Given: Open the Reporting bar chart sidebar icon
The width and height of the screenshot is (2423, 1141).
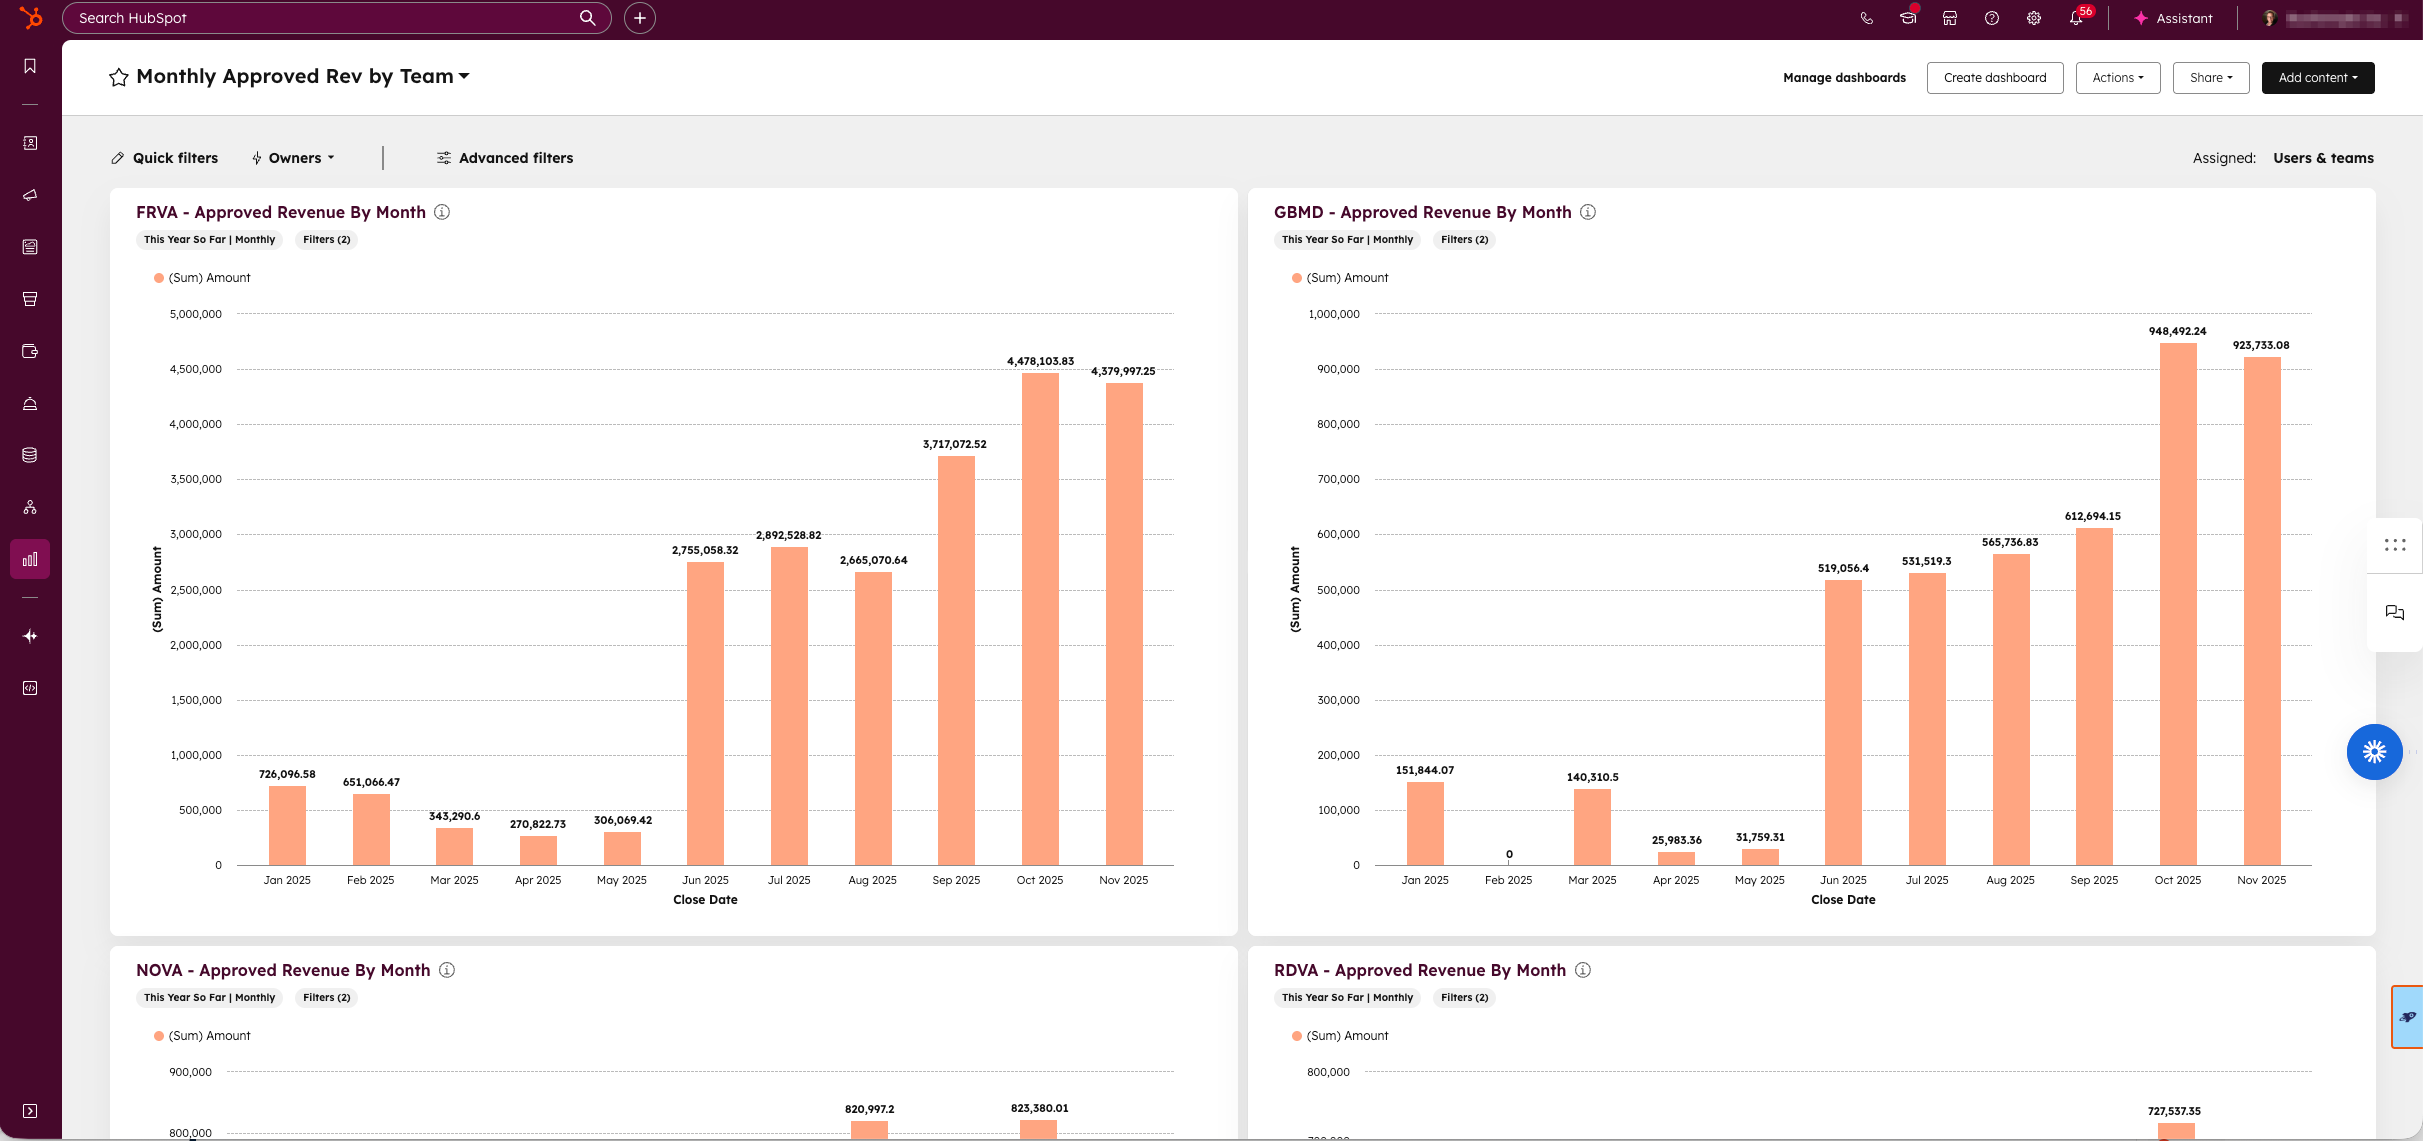Looking at the screenshot, I should point(30,559).
